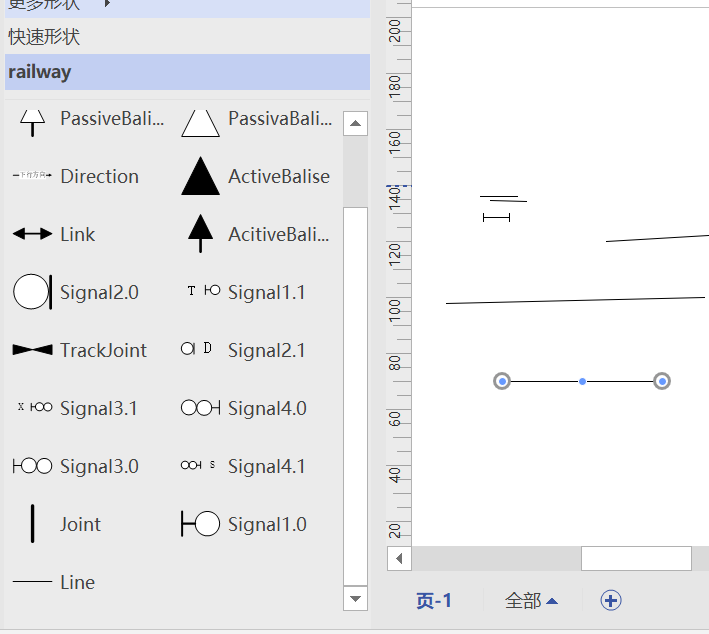709x634 pixels.
Task: Add a new page with plus button
Action: tap(610, 601)
